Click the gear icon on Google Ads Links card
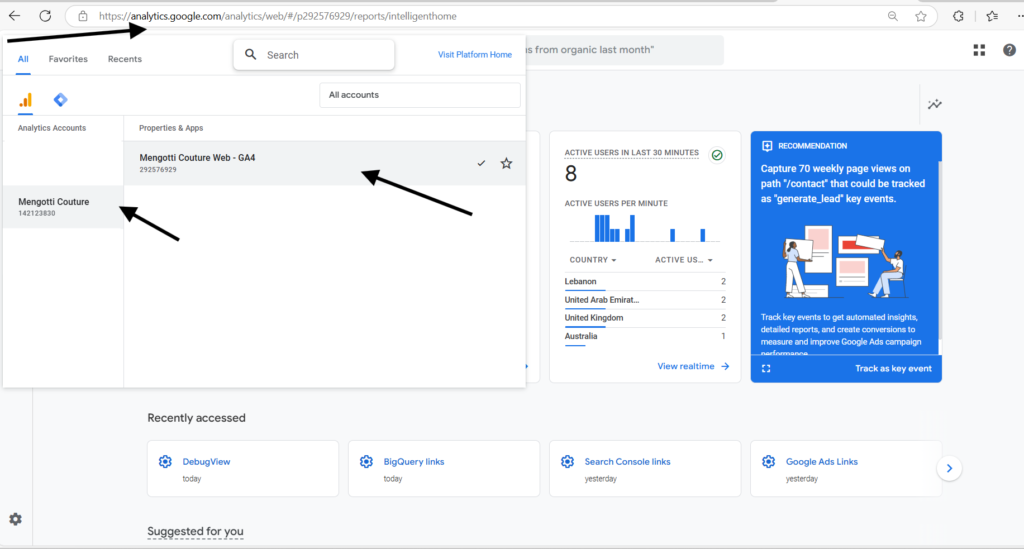Image resolution: width=1024 pixels, height=549 pixels. tap(769, 462)
